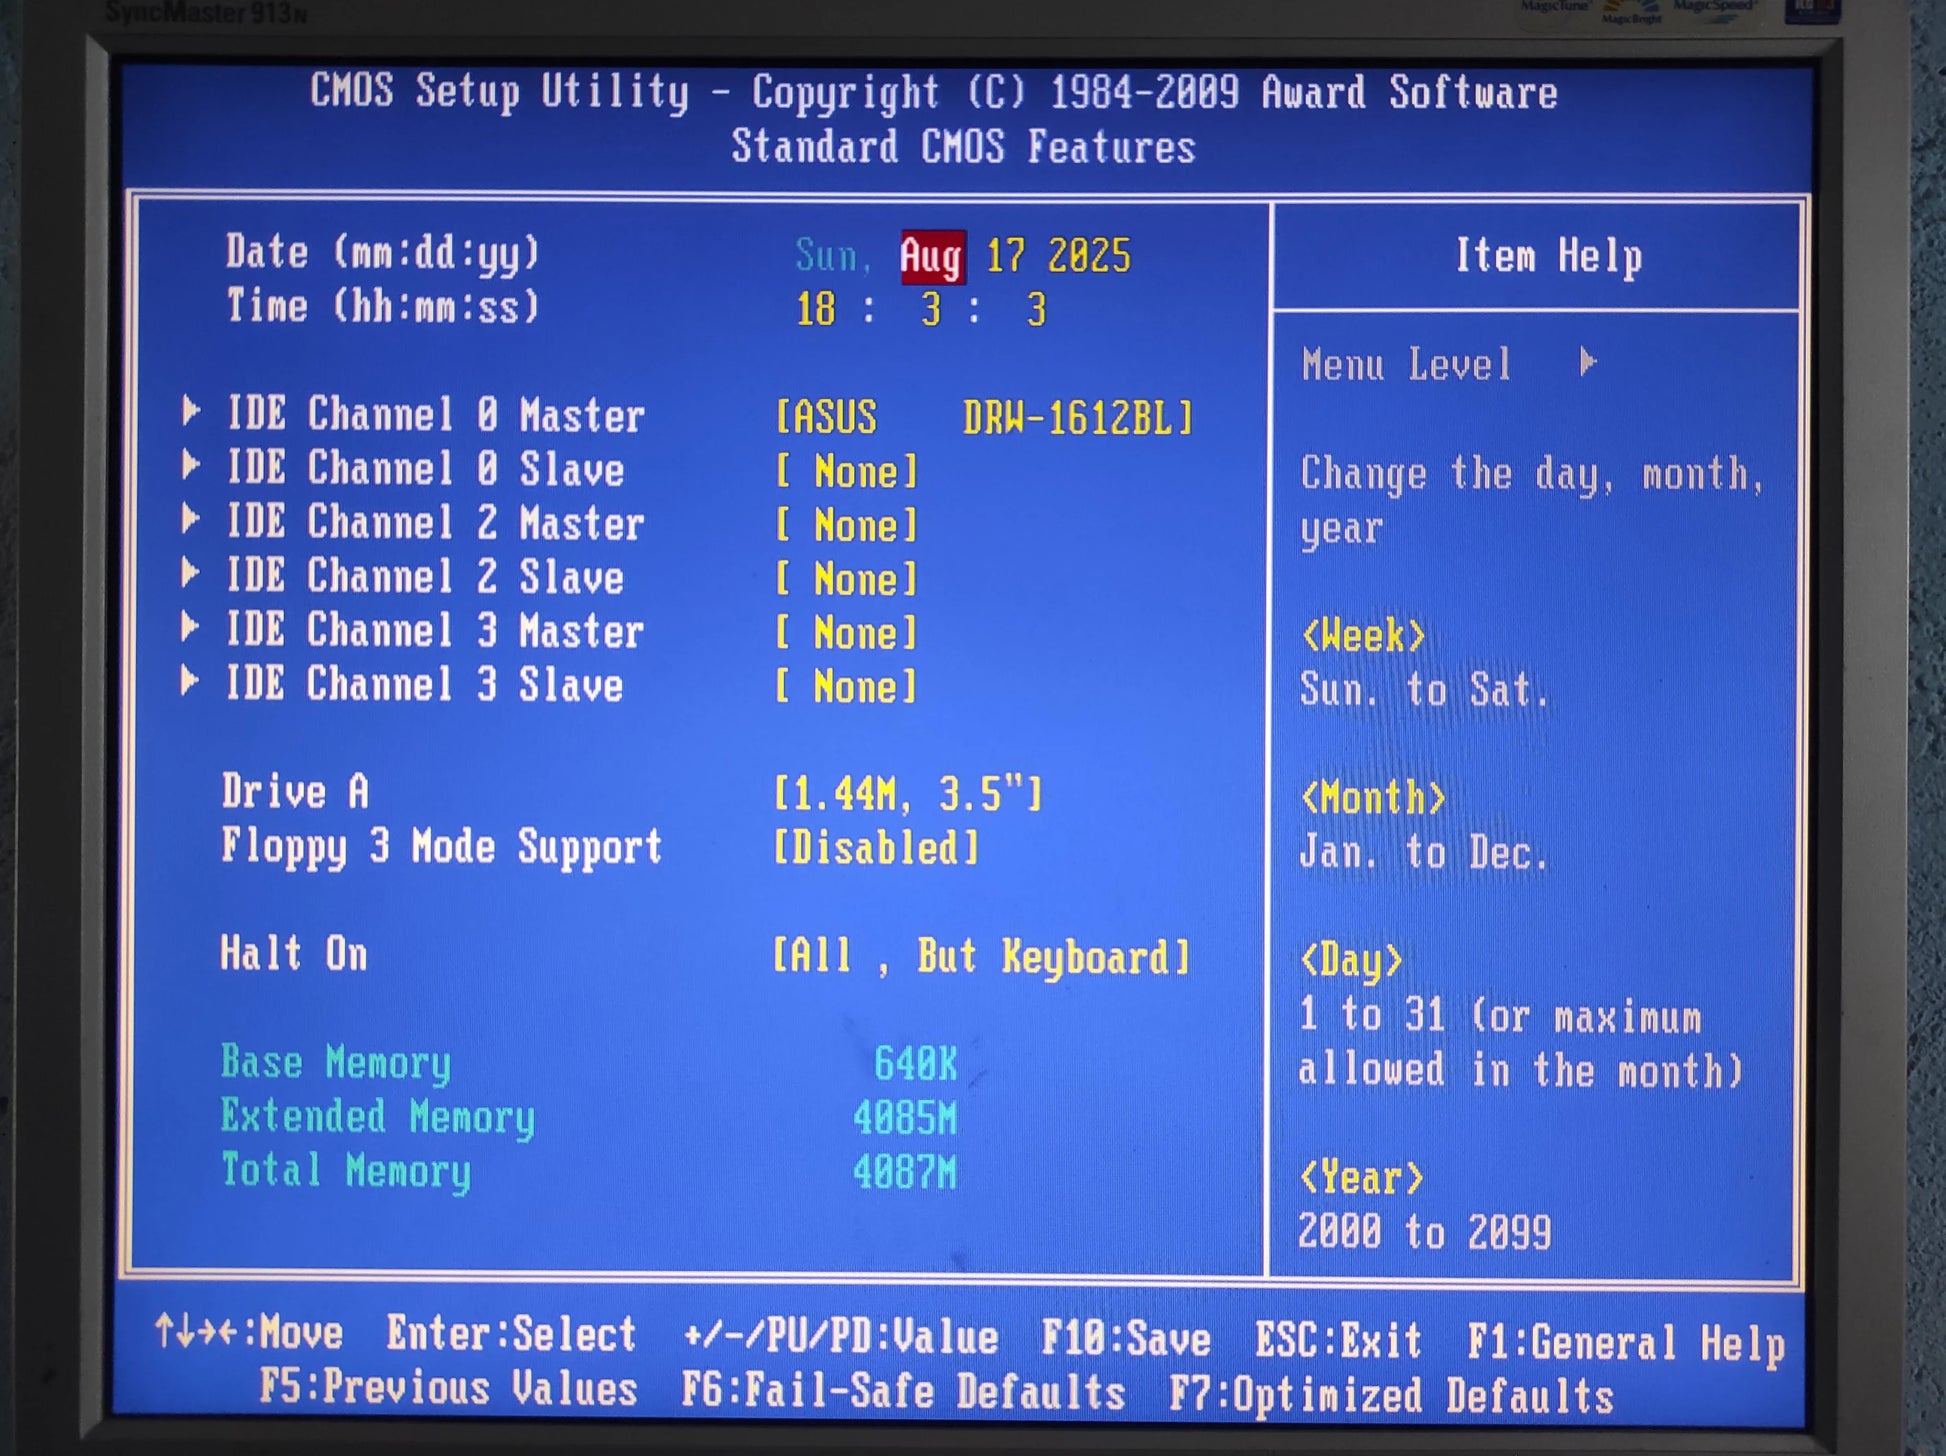Select the ASUS DRW-1612BL drive value
The image size is (1946, 1456).
pos(985,417)
